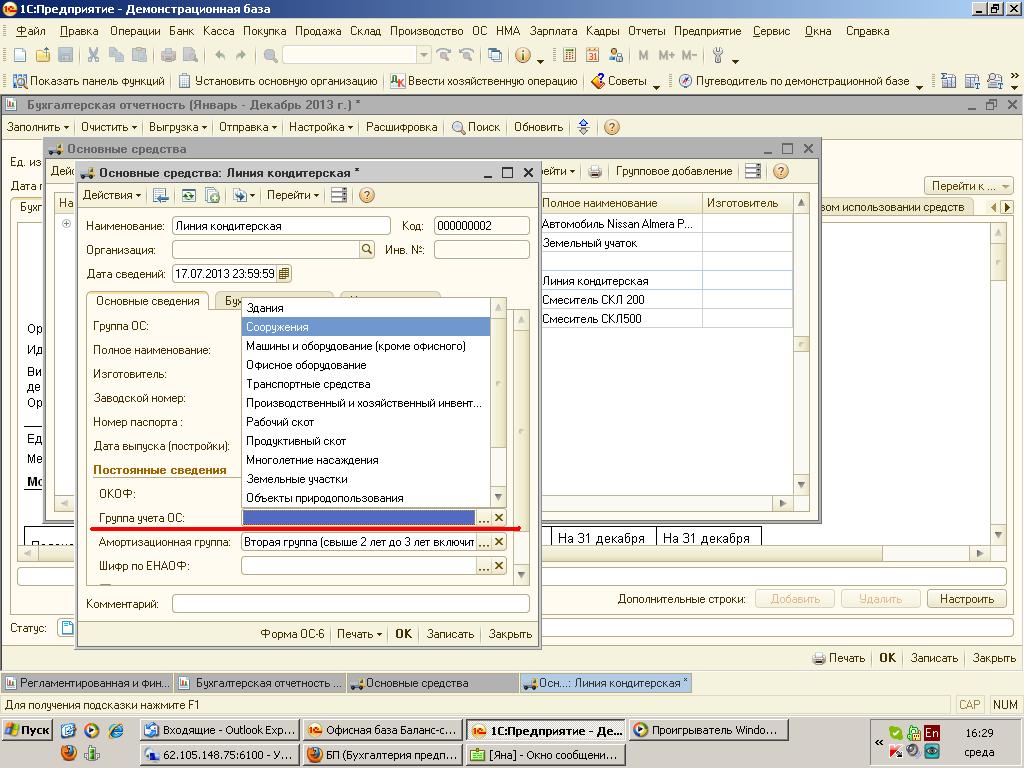The width and height of the screenshot is (1024, 768).
Task: Click Ввести хозяйственную операцию
Action: [x=484, y=81]
